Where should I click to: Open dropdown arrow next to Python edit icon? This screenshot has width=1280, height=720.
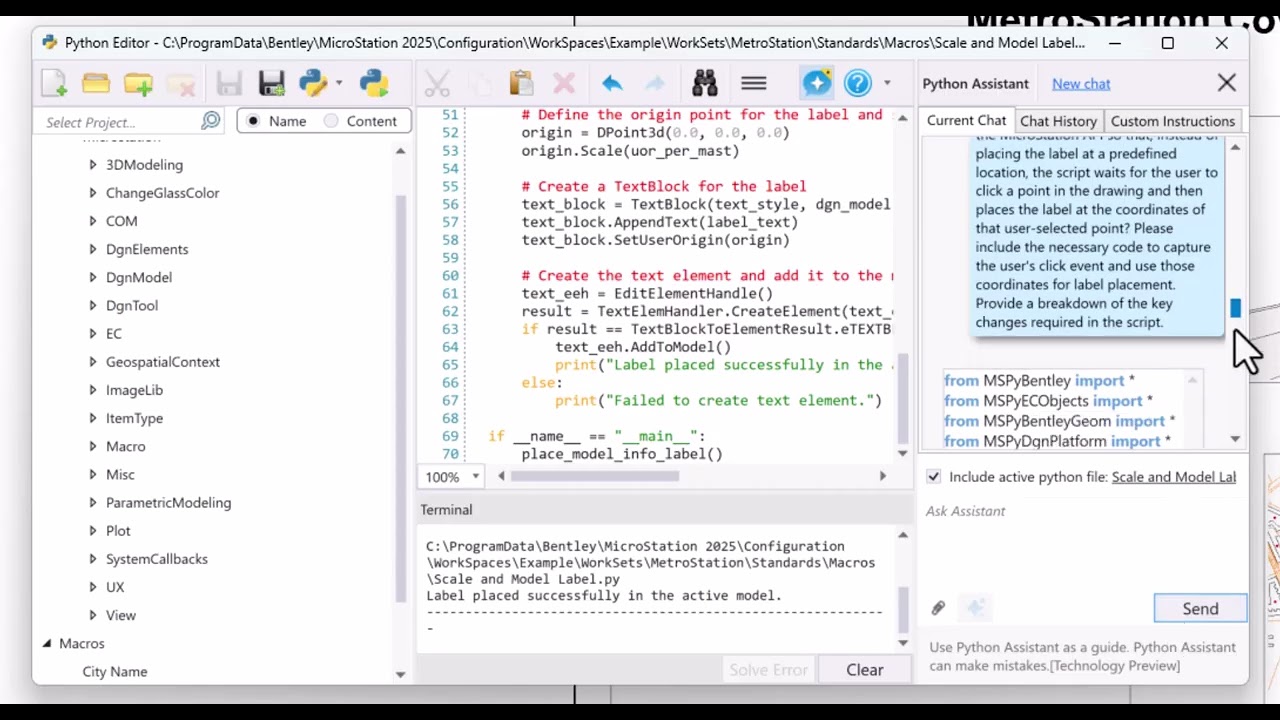[339, 83]
